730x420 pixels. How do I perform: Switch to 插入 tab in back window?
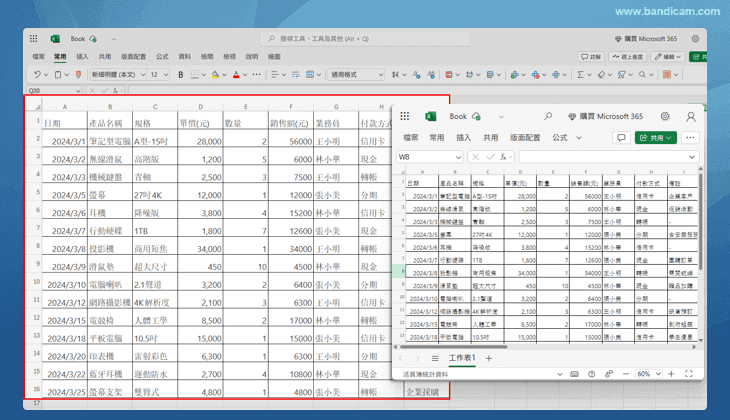coord(82,57)
